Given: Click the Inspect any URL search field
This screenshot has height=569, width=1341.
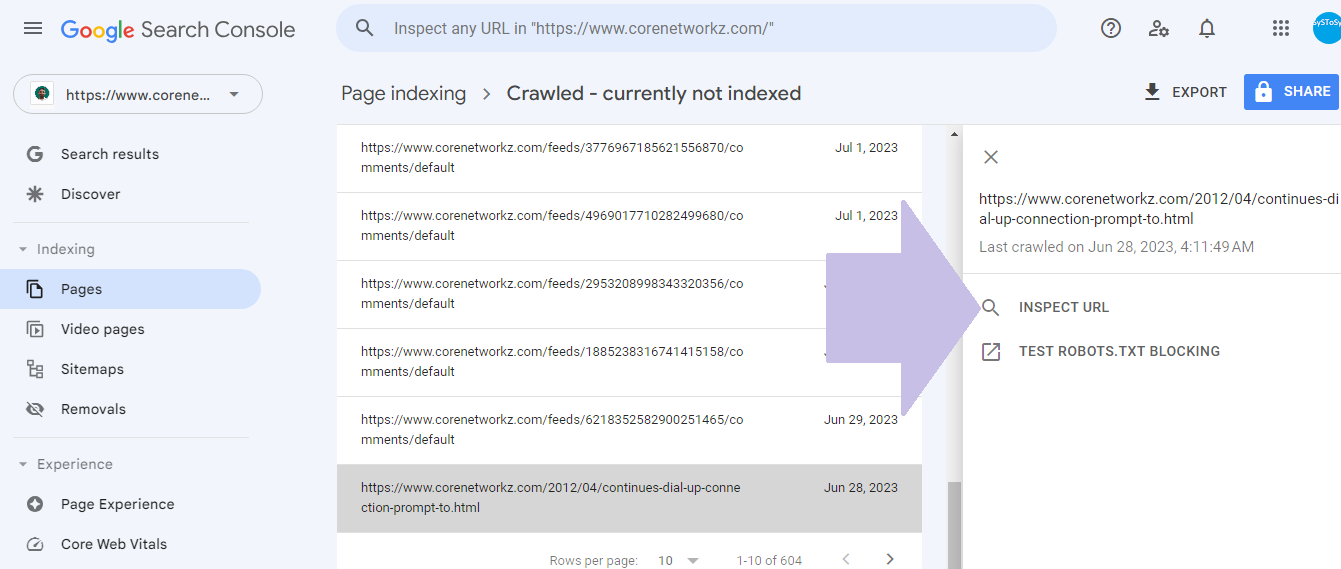Looking at the screenshot, I should coord(696,28).
